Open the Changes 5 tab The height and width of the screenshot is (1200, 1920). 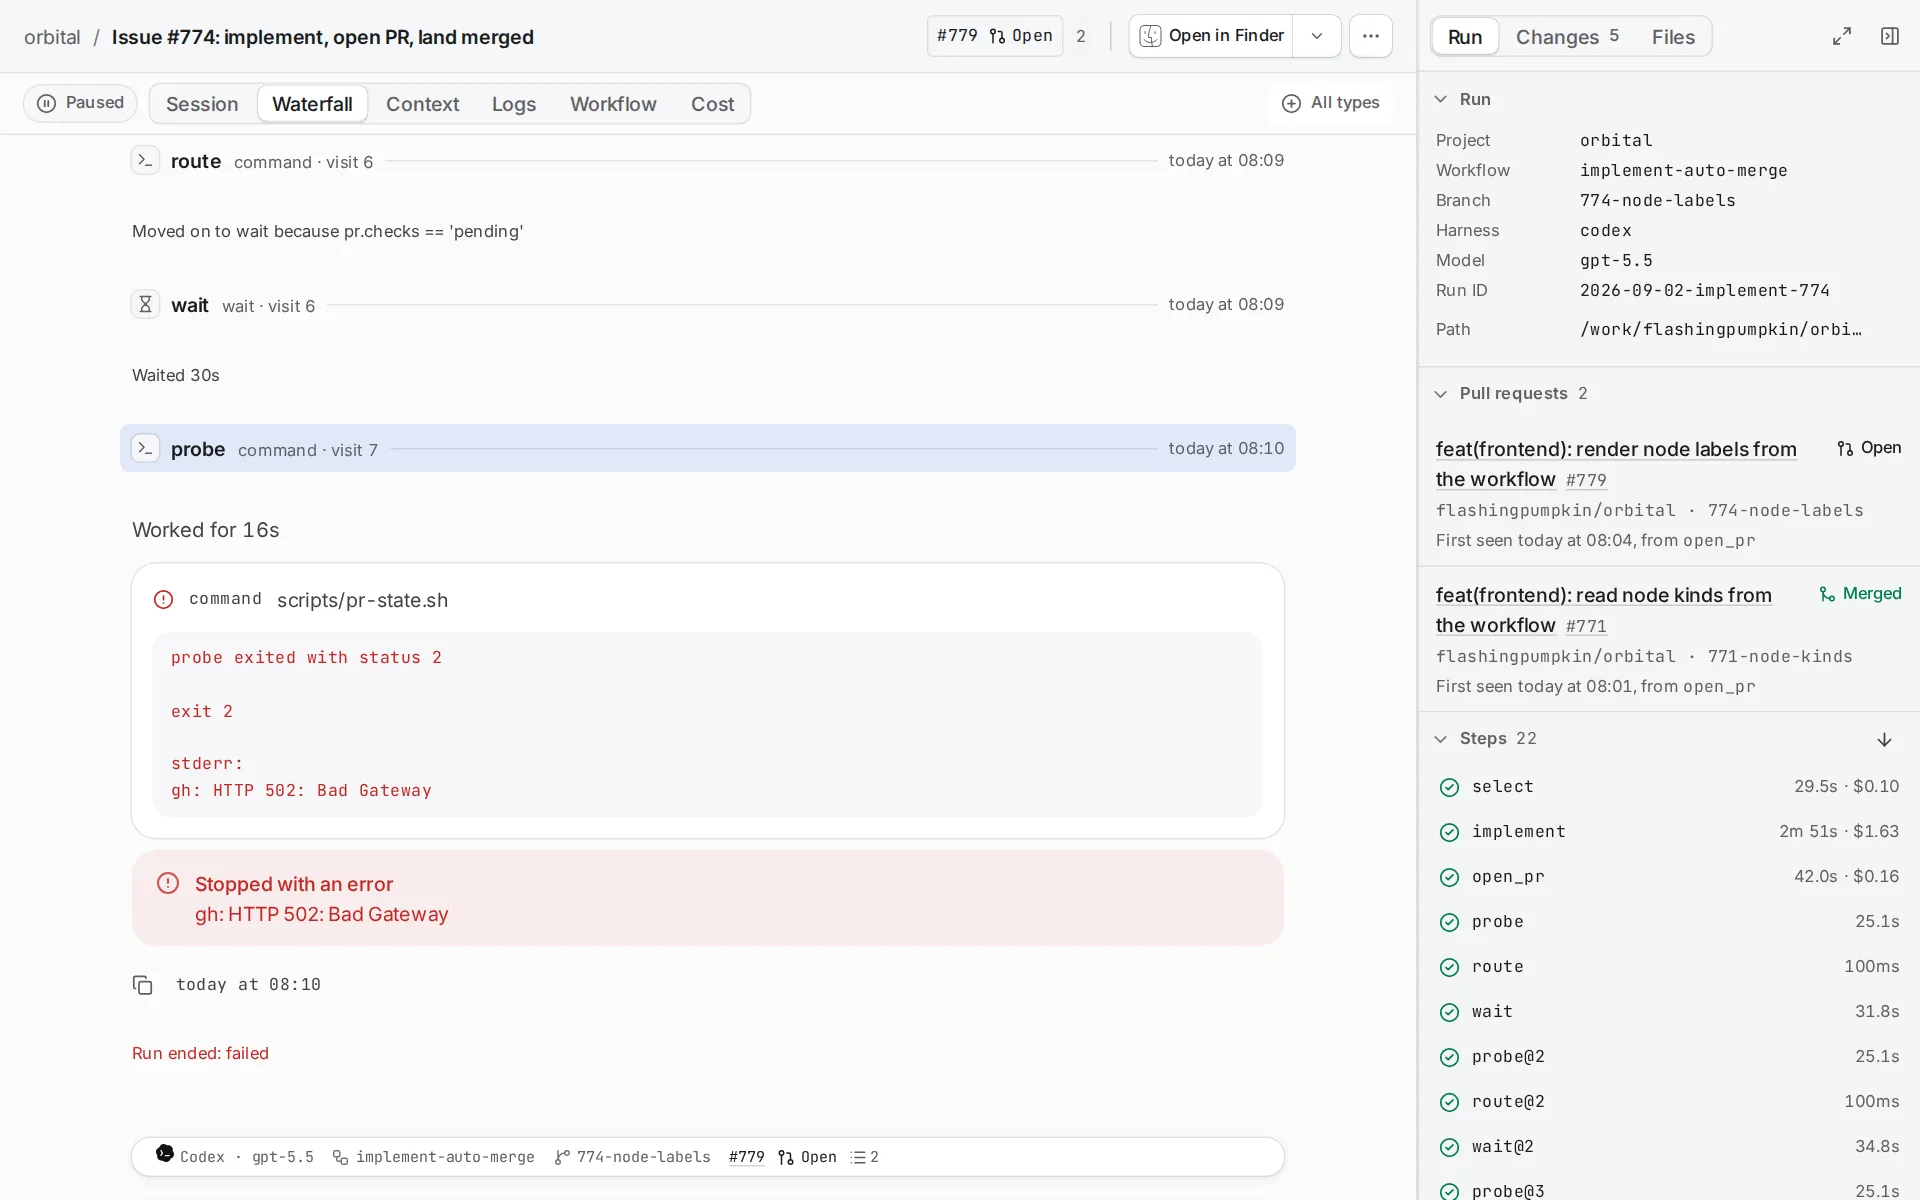[1567, 37]
